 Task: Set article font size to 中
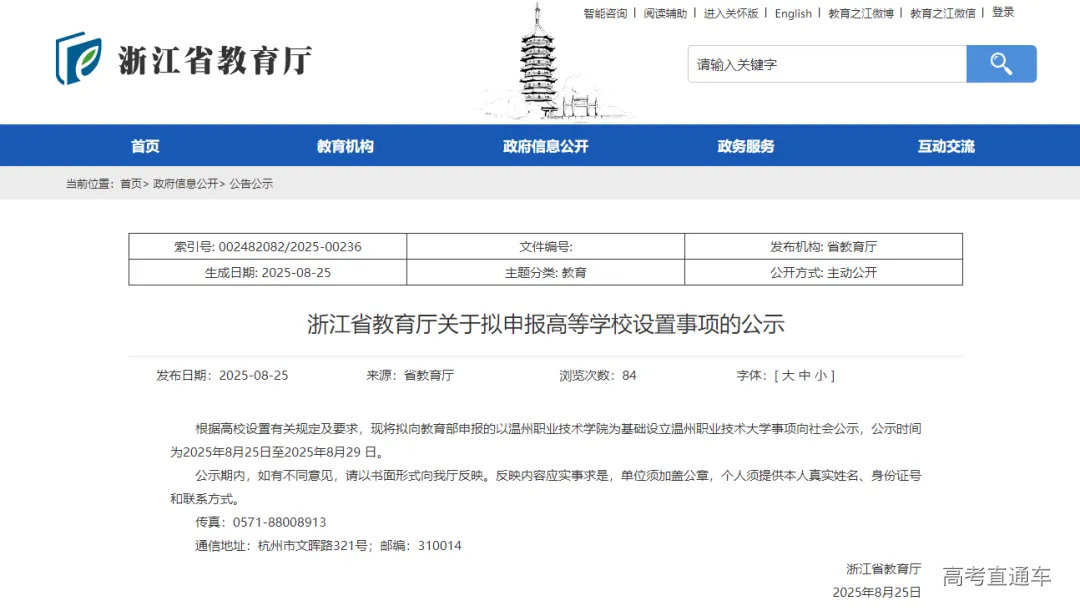point(806,375)
